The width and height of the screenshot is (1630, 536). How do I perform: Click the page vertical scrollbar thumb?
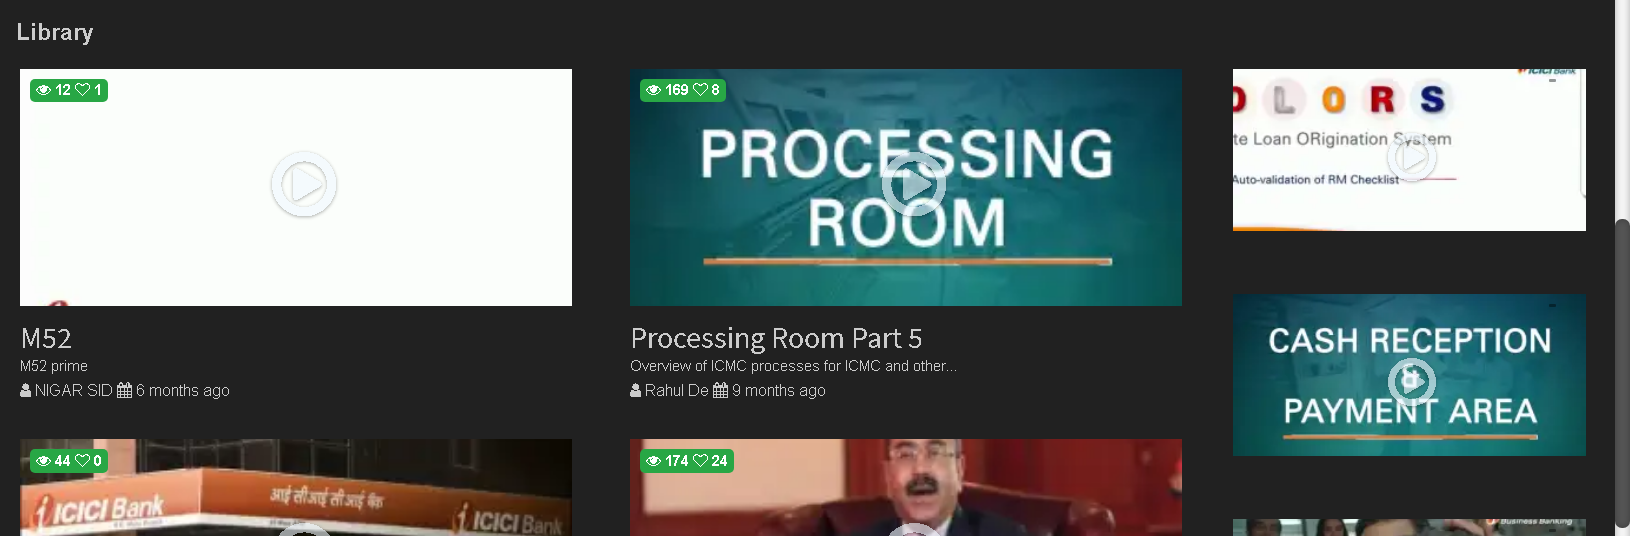[1622, 375]
